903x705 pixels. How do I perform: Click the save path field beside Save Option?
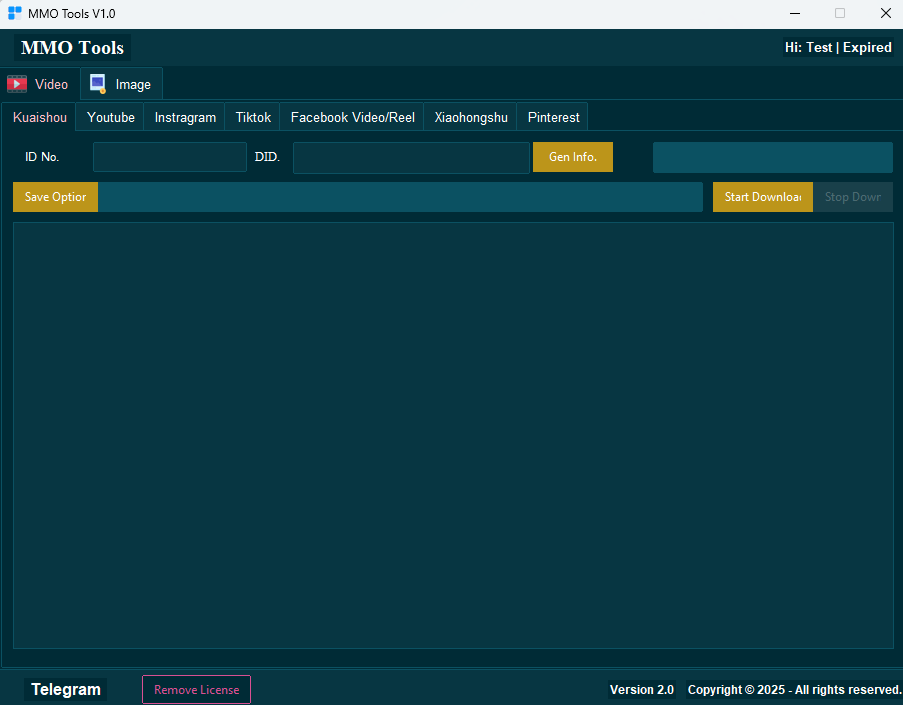(x=400, y=197)
